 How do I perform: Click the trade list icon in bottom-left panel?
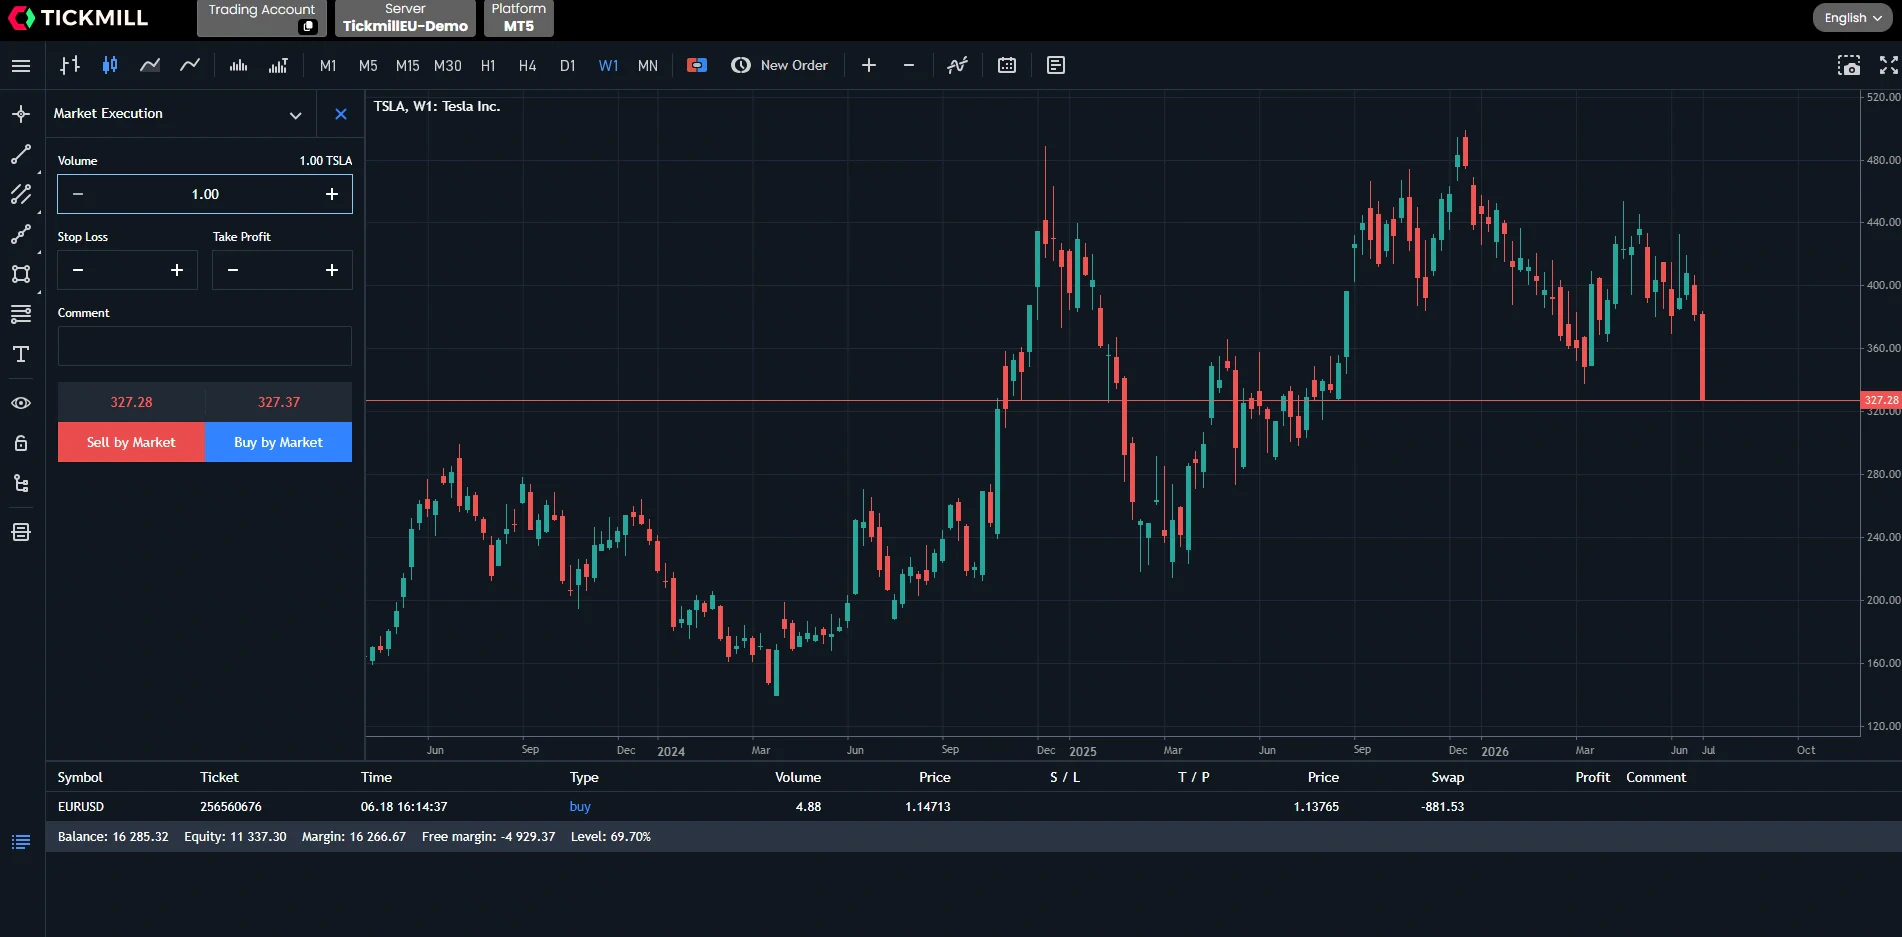point(21,842)
